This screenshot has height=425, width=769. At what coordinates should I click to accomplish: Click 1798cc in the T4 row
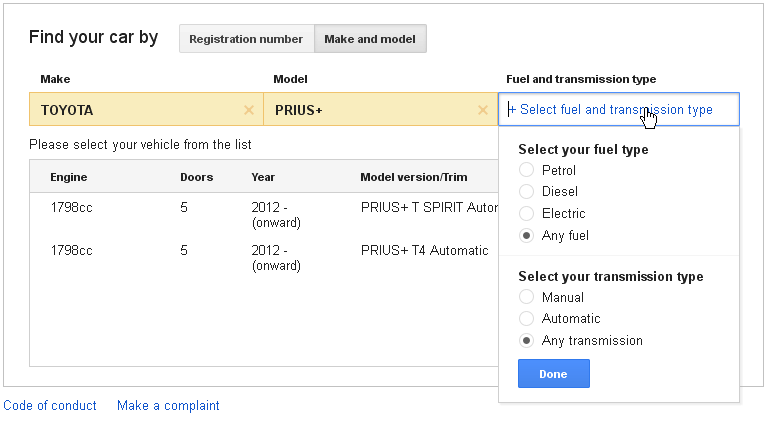(72, 250)
